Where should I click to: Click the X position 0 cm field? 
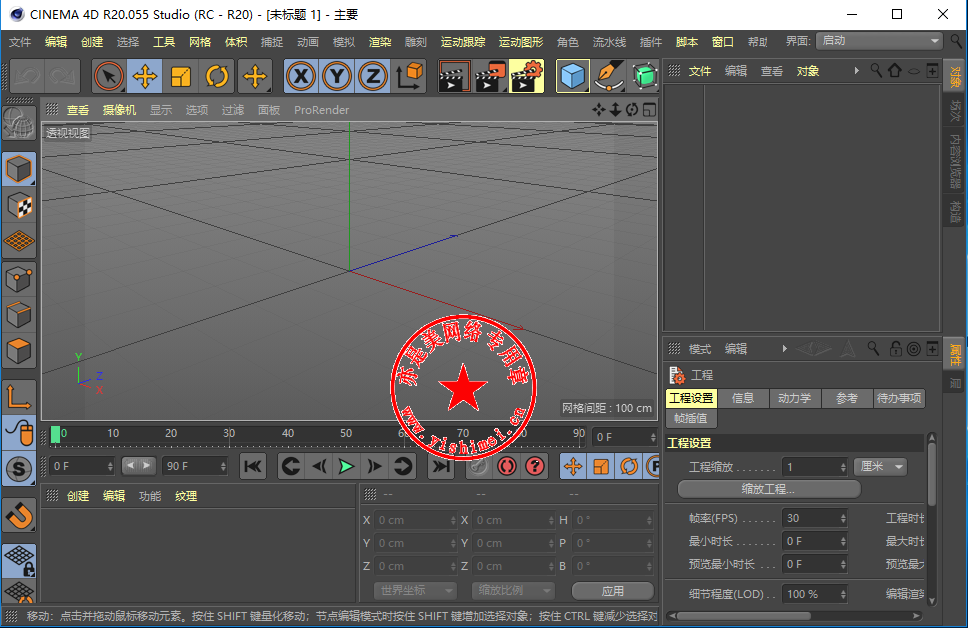tap(415, 520)
